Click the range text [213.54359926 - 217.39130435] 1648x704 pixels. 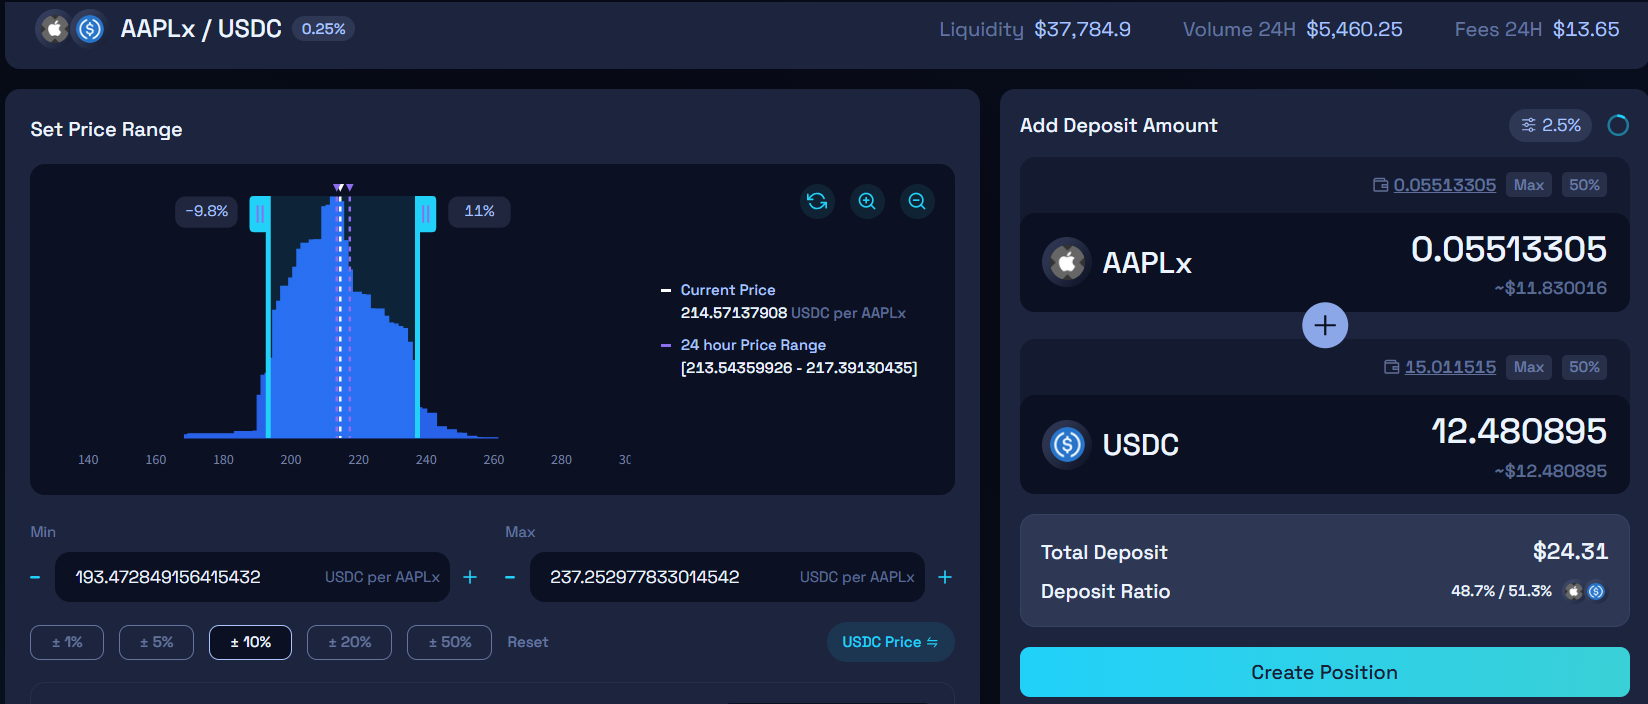798,368
